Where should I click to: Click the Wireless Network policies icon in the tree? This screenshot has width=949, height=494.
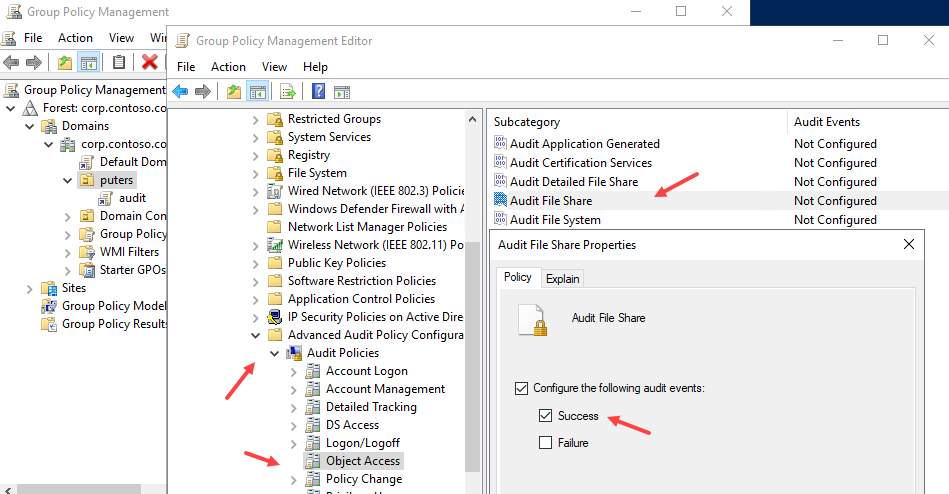(275, 245)
